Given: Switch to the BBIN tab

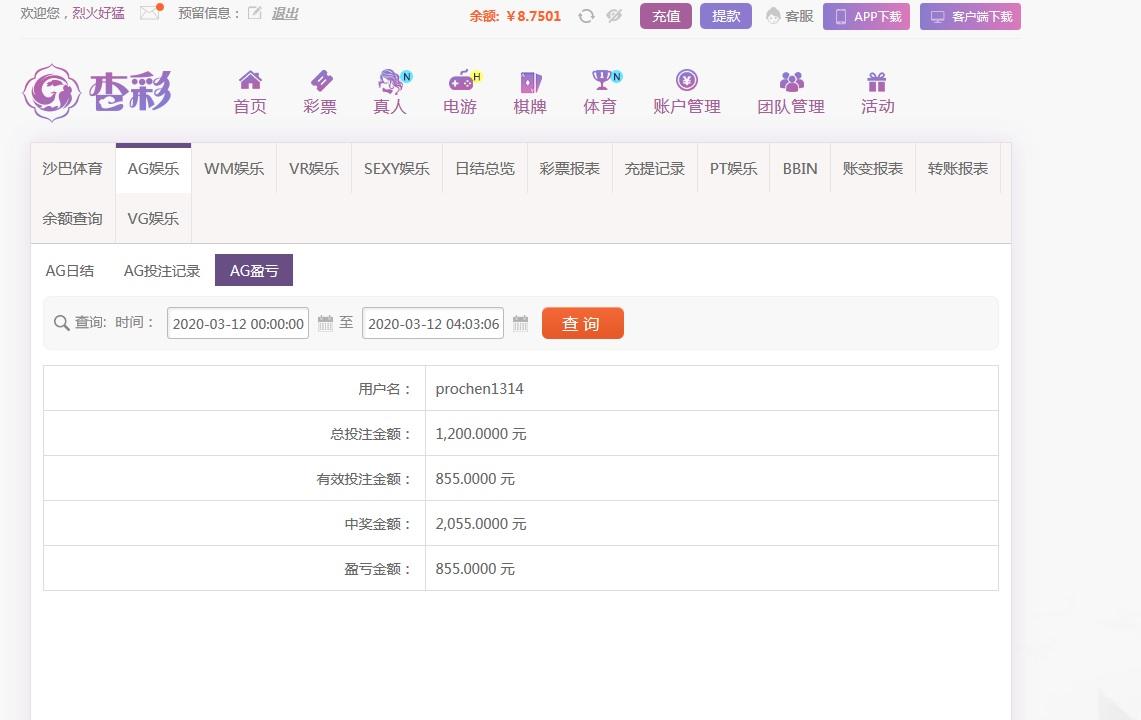Looking at the screenshot, I should pyautogui.click(x=799, y=168).
